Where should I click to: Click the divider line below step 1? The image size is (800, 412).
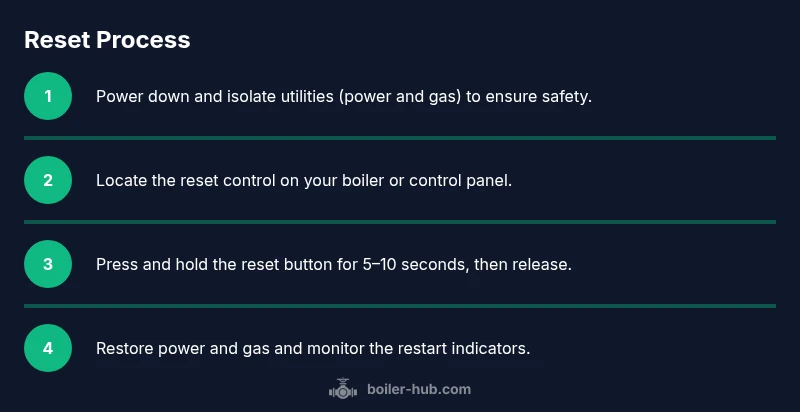[400, 138]
